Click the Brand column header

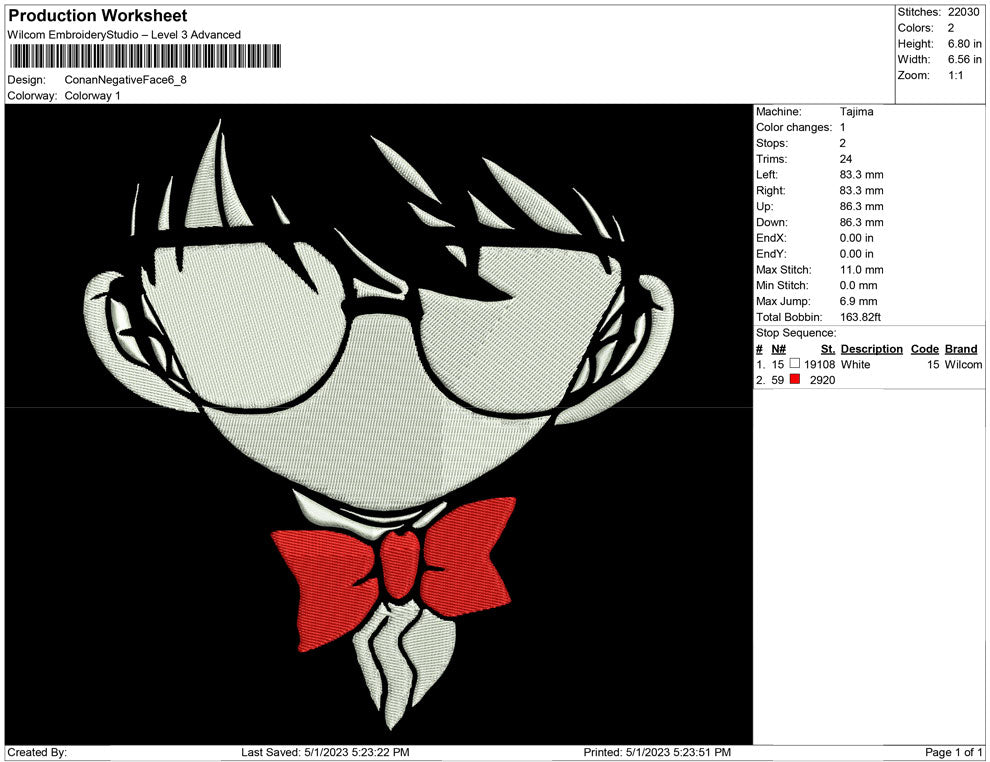[x=960, y=348]
